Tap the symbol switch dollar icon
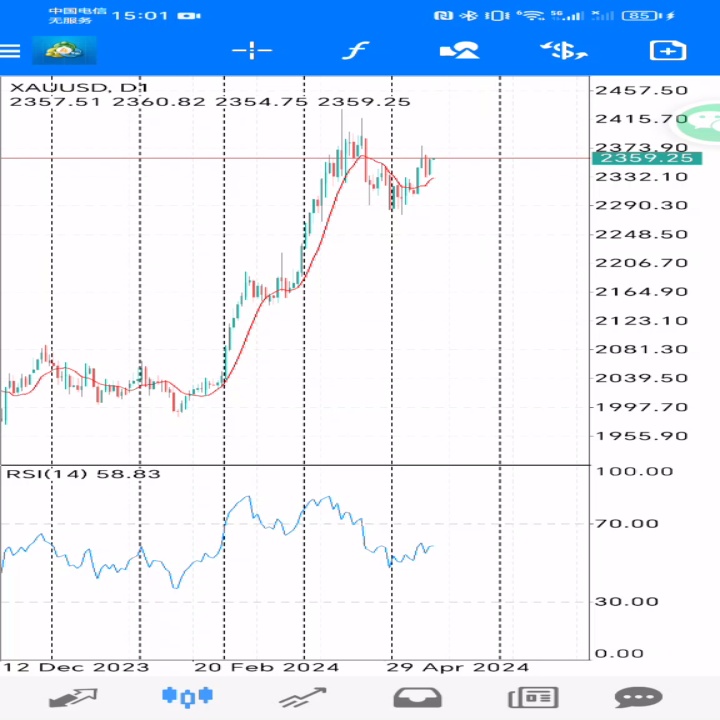This screenshot has width=720, height=720. click(x=563, y=51)
